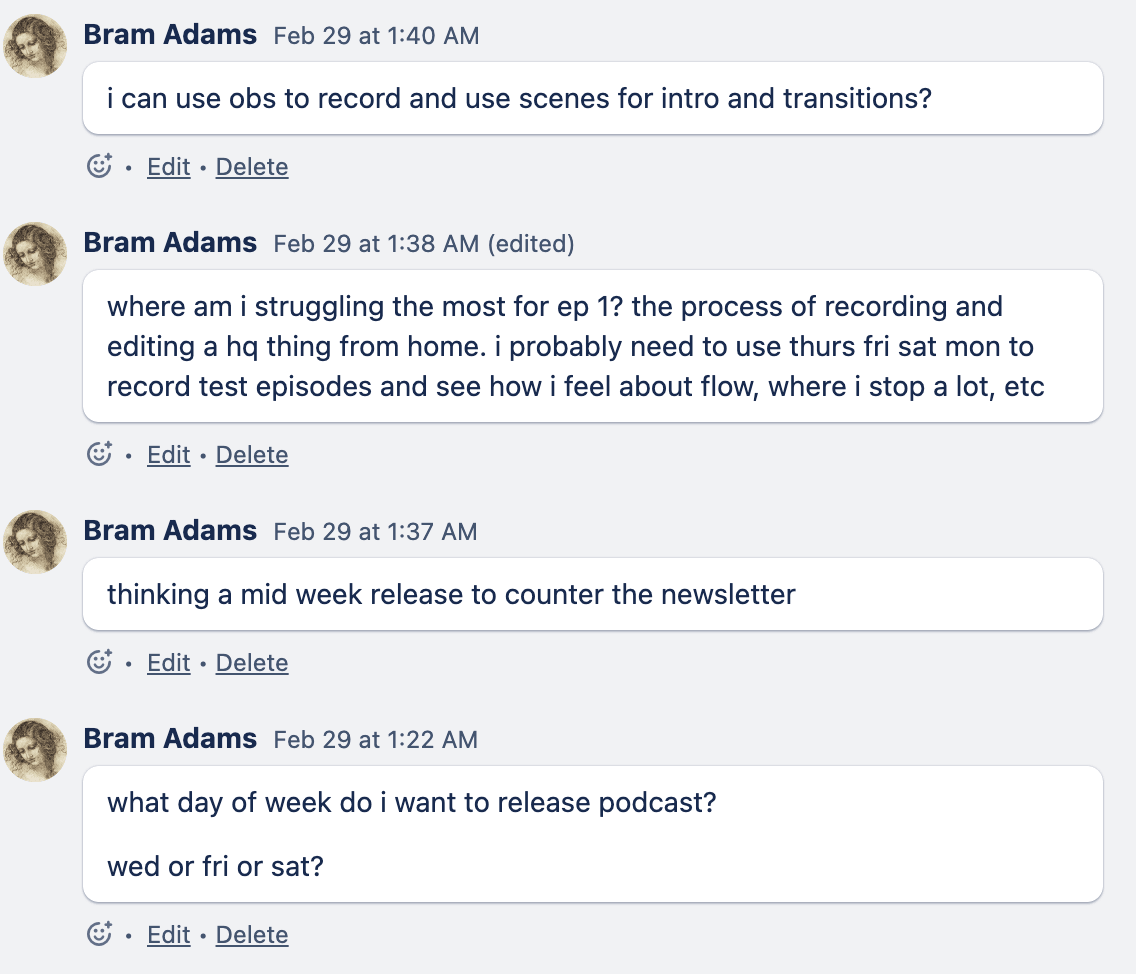Delete the newsletter counter comment
The width and height of the screenshot is (1136, 974).
click(x=252, y=662)
